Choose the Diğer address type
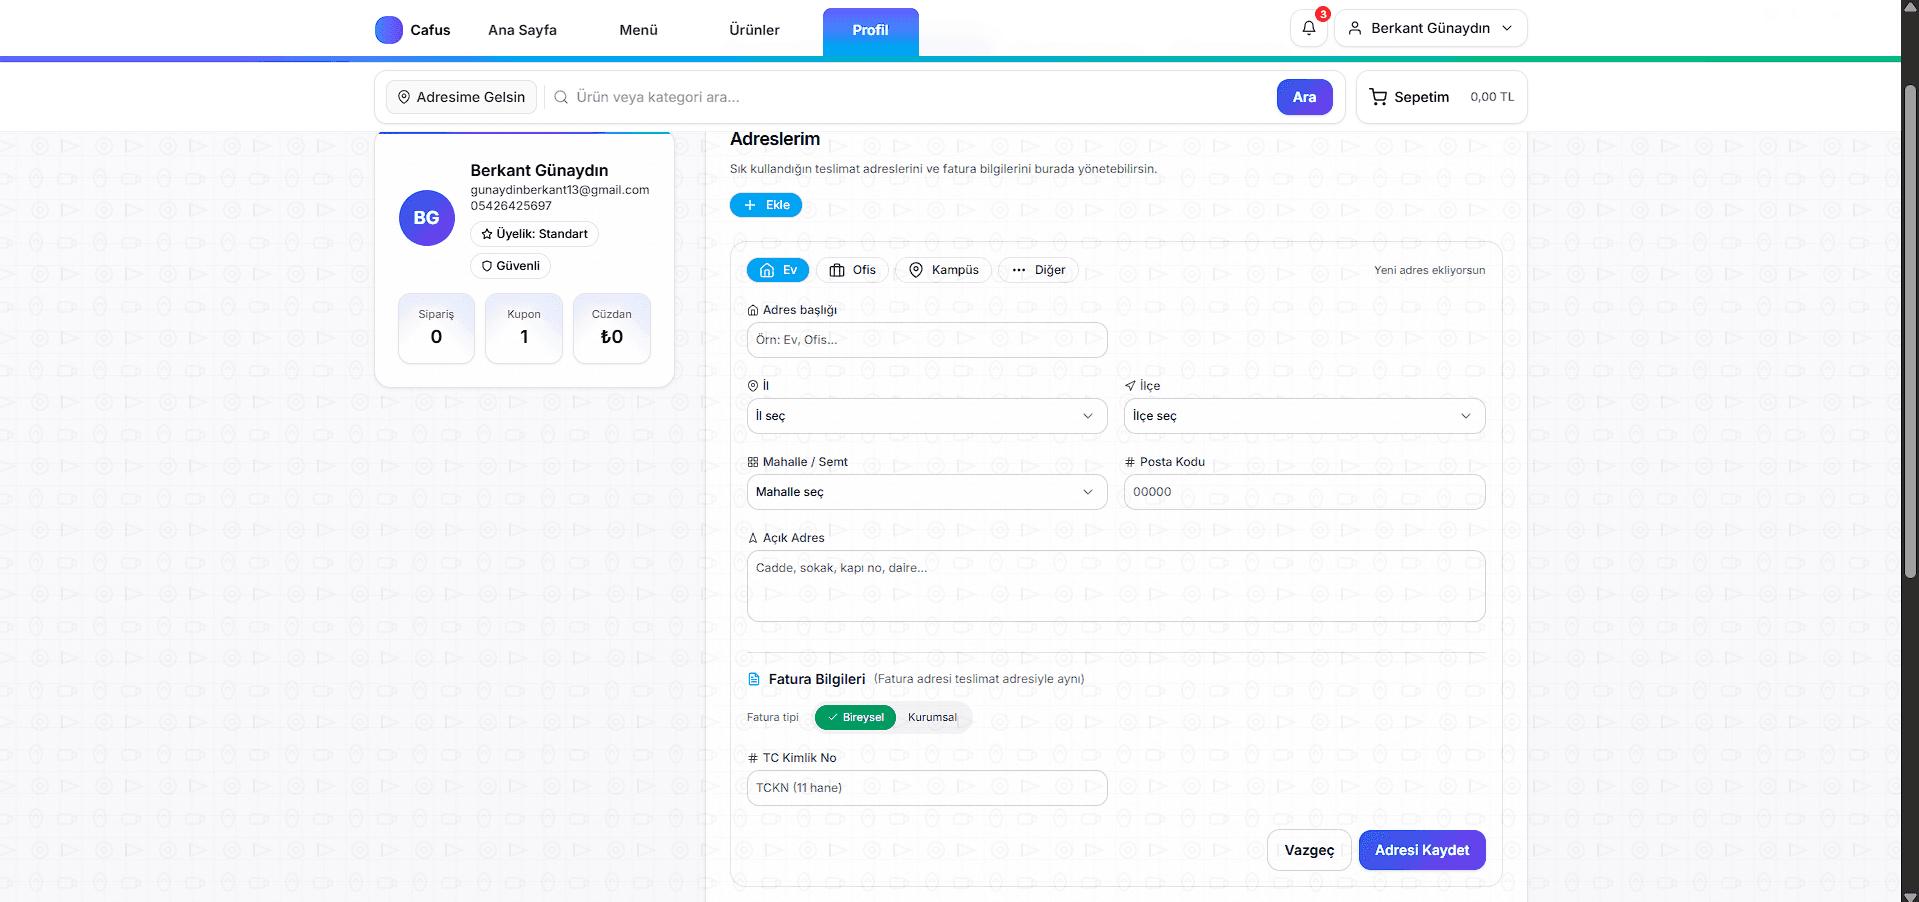The height and width of the screenshot is (902, 1919). pos(1038,270)
